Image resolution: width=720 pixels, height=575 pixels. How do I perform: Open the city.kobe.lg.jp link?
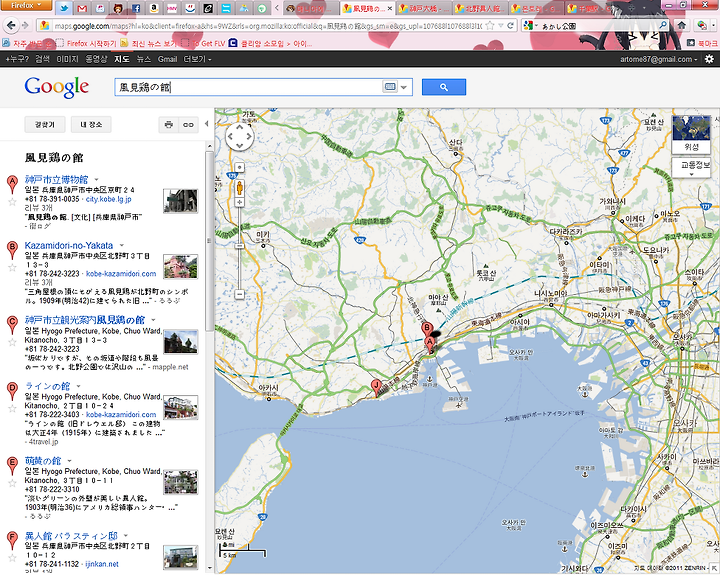coord(108,199)
